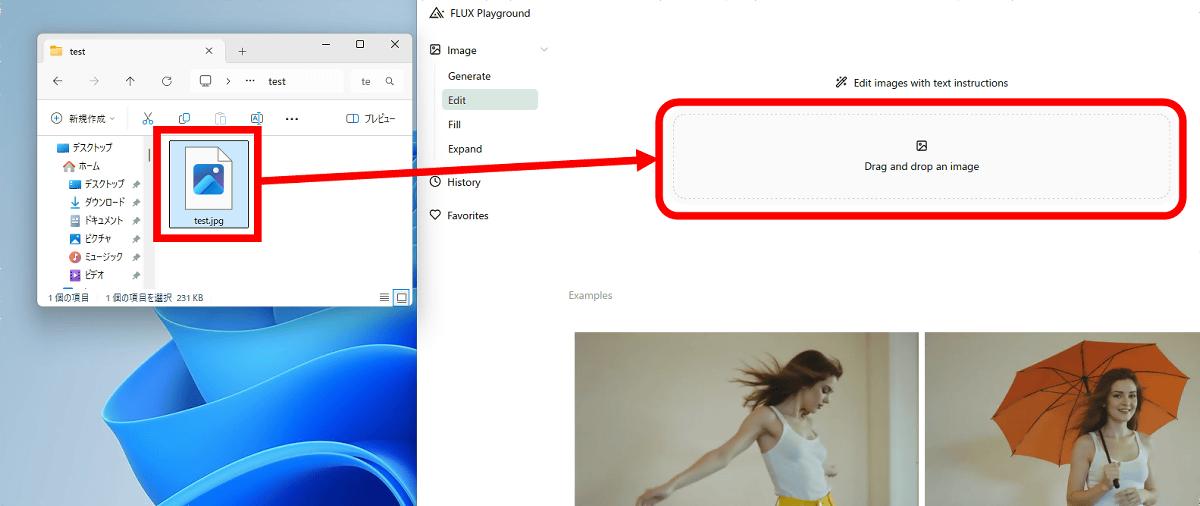Click the This PC monitor icon in address bar

click(206, 81)
